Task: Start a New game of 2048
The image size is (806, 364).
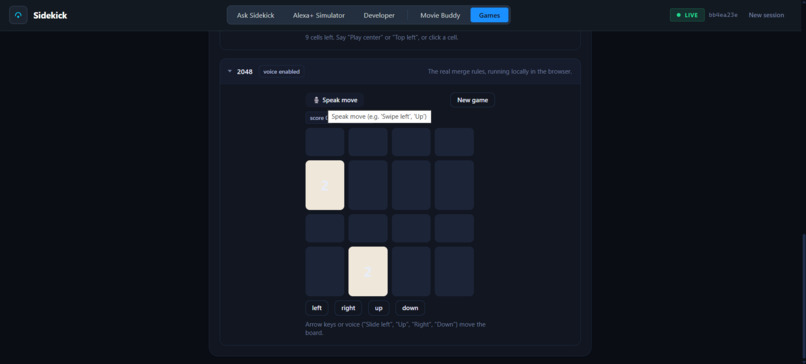Action: pyautogui.click(x=472, y=100)
